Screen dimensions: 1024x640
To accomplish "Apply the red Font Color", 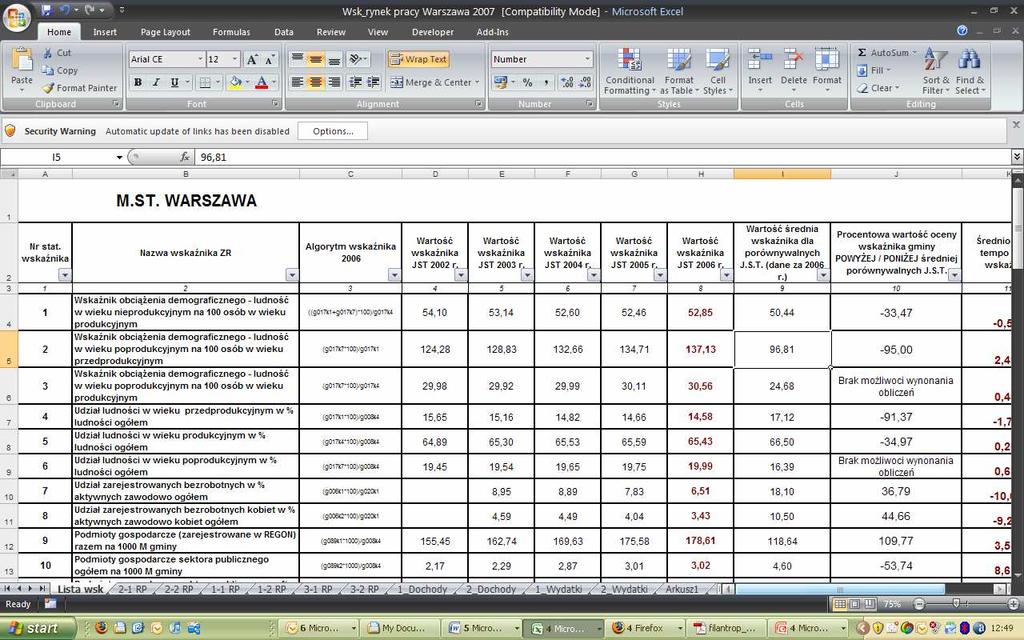I will 261,82.
